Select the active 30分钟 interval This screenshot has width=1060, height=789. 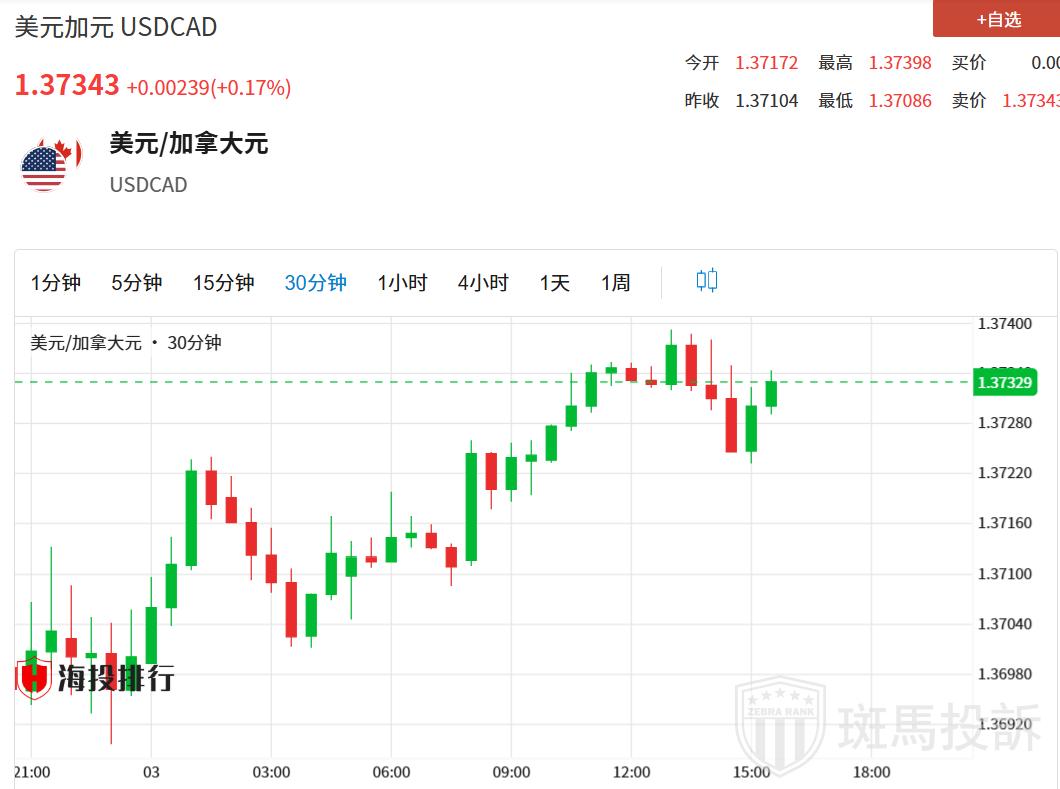(x=316, y=283)
